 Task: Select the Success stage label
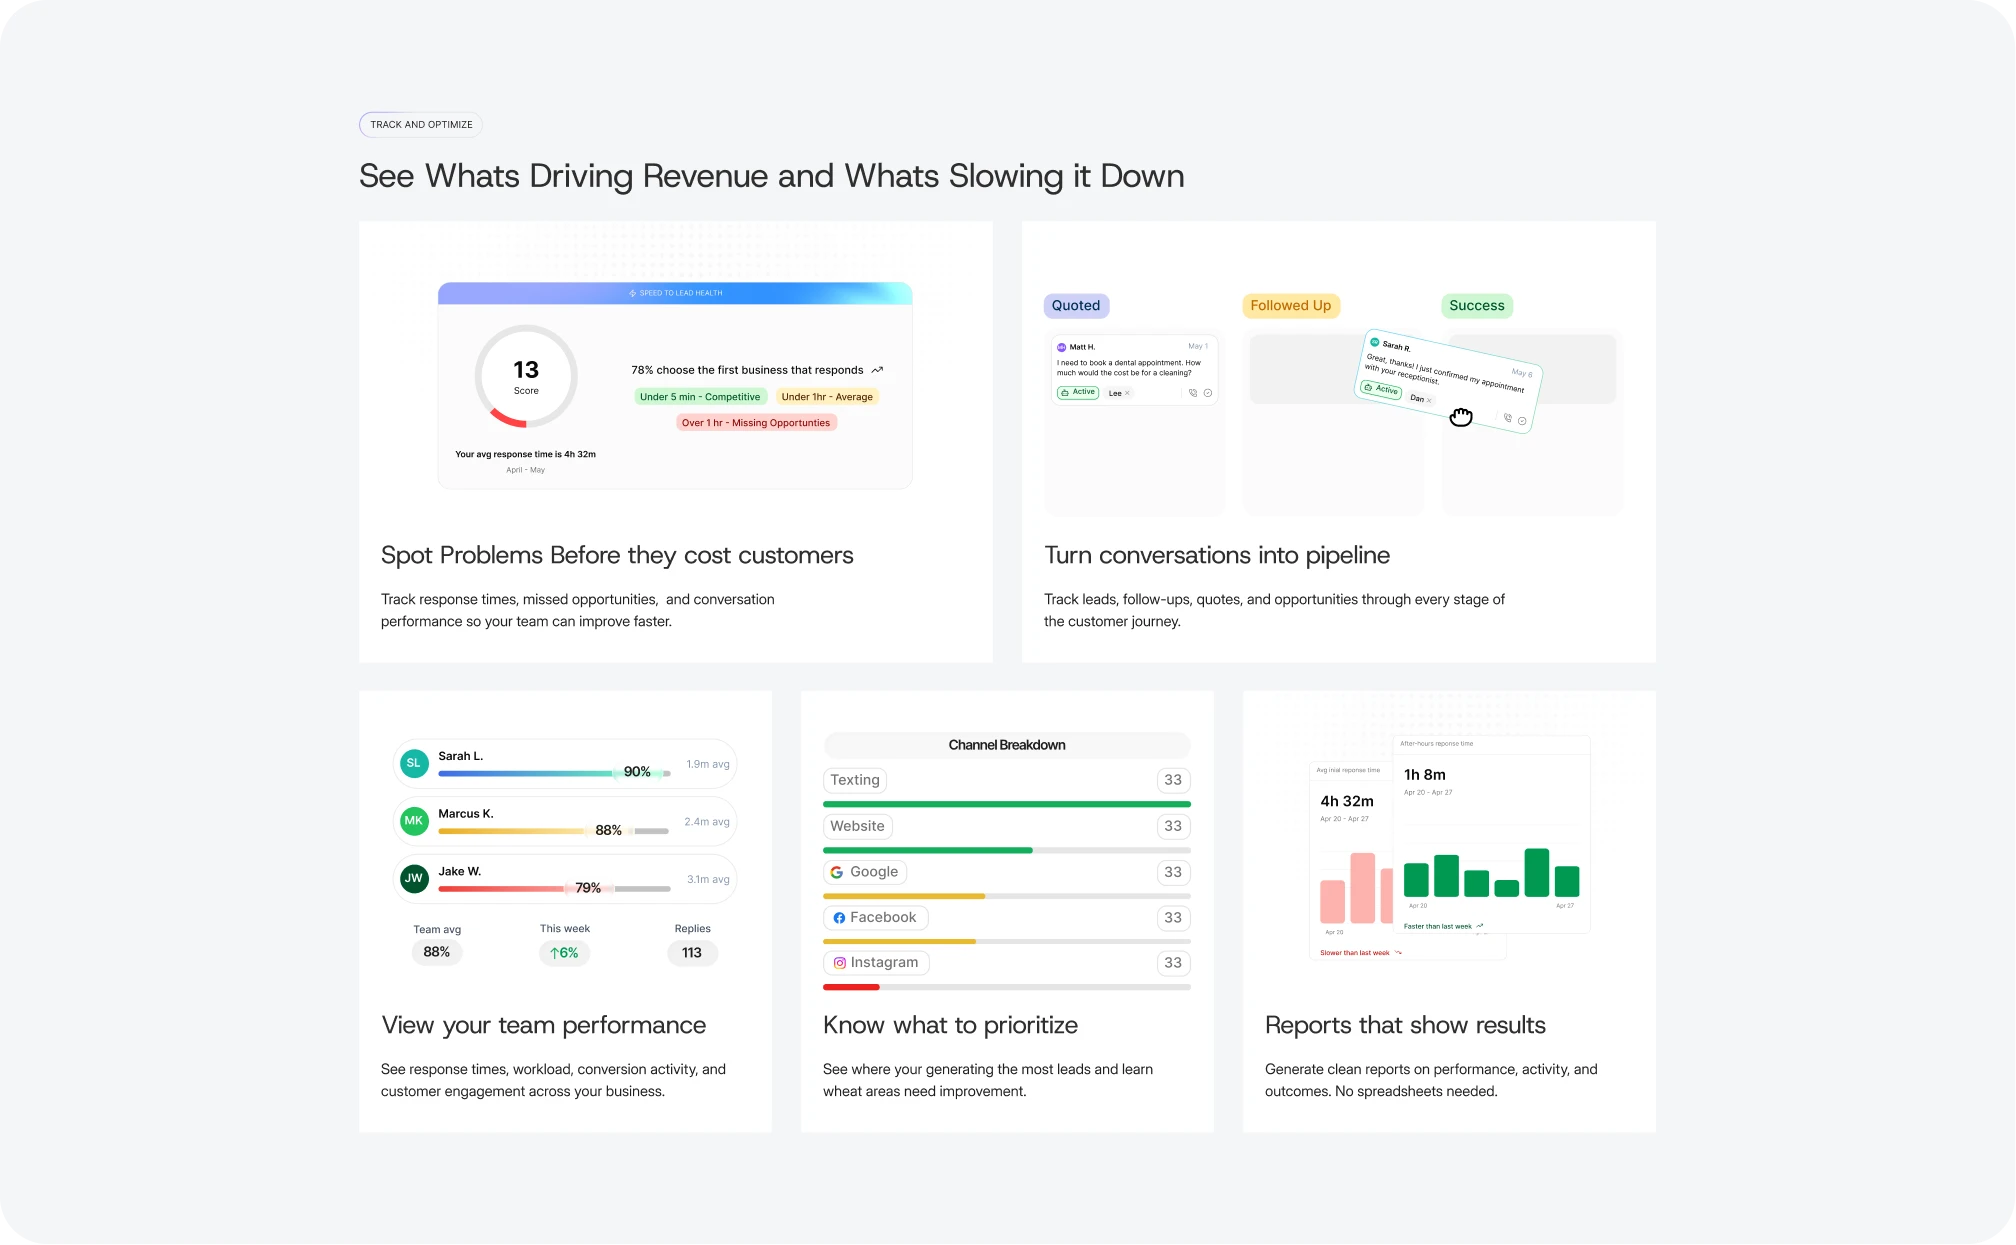point(1477,306)
